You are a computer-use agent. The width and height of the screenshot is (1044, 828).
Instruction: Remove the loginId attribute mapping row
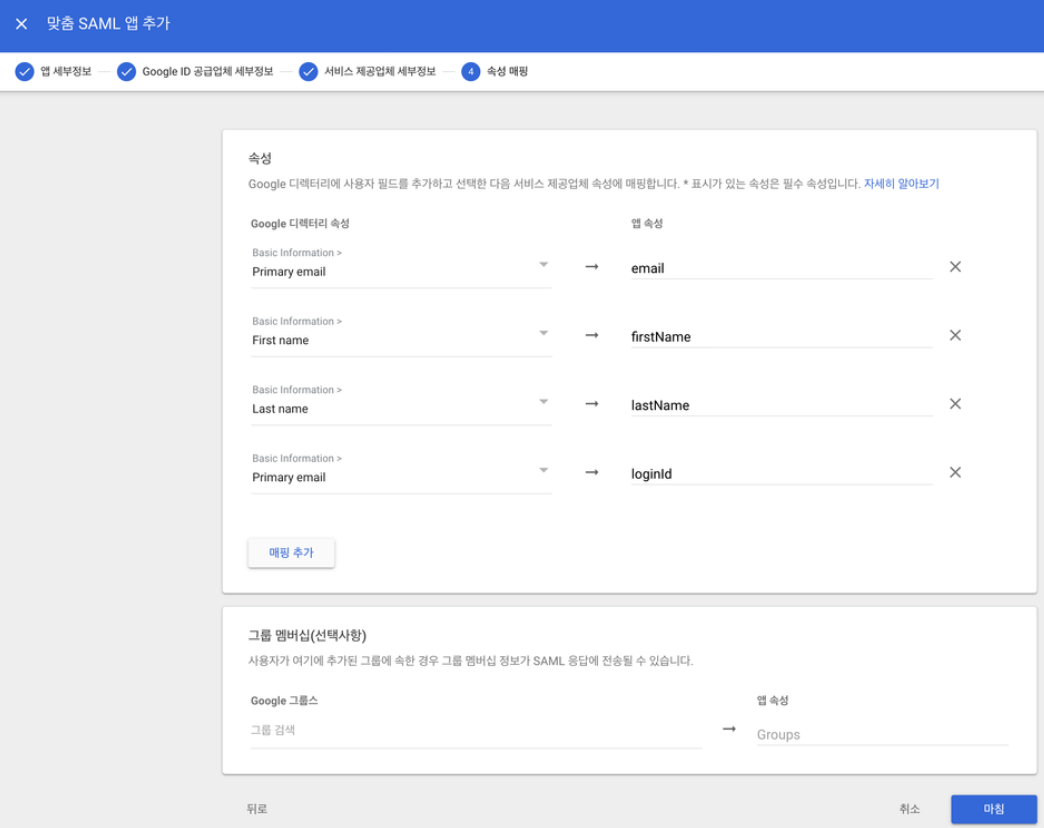[x=955, y=471]
